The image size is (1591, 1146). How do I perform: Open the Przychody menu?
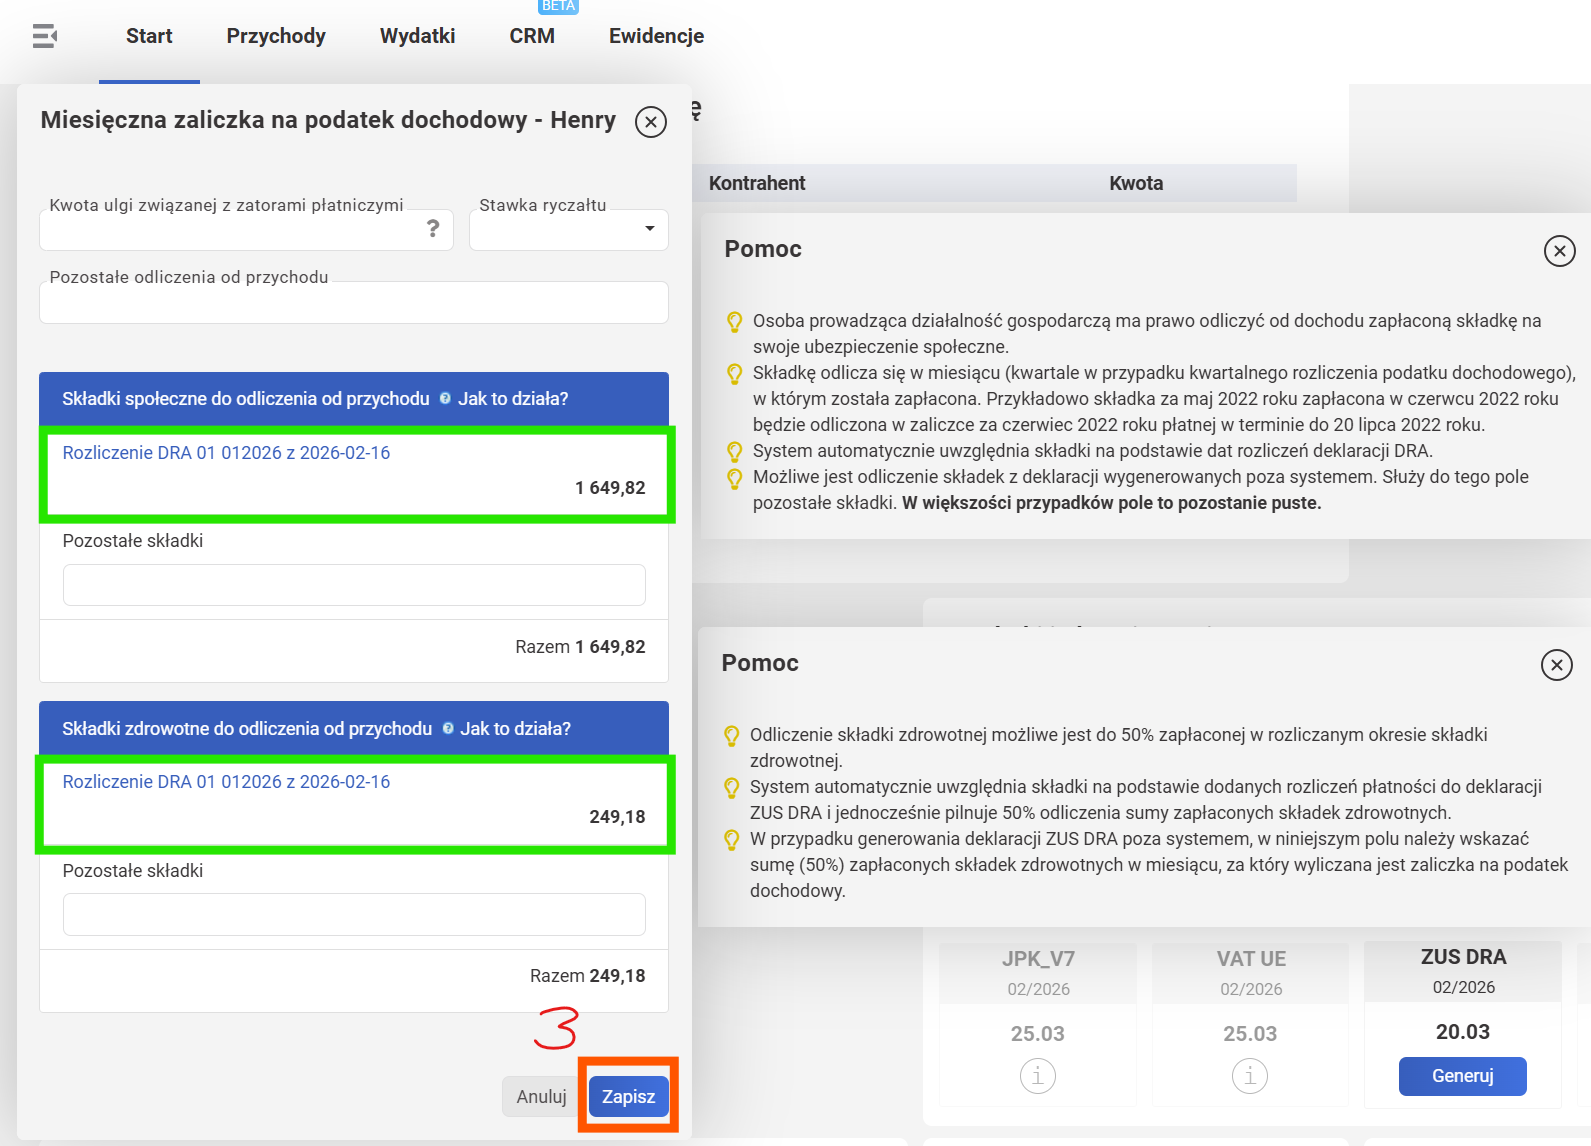pyautogui.click(x=276, y=37)
